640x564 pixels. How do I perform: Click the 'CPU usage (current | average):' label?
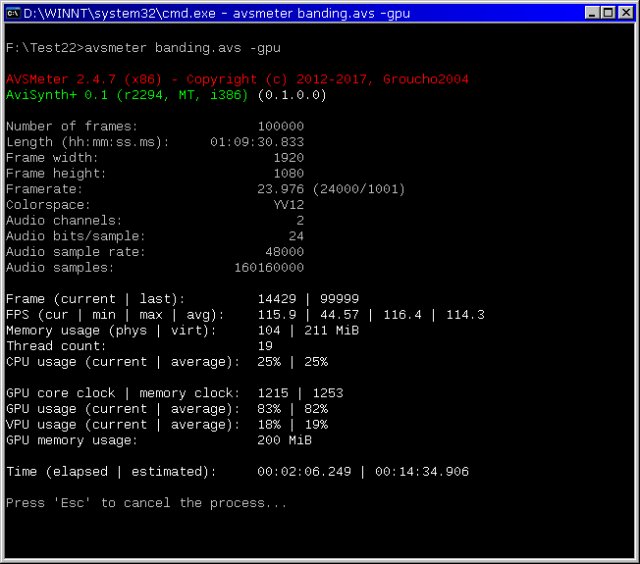[123, 362]
